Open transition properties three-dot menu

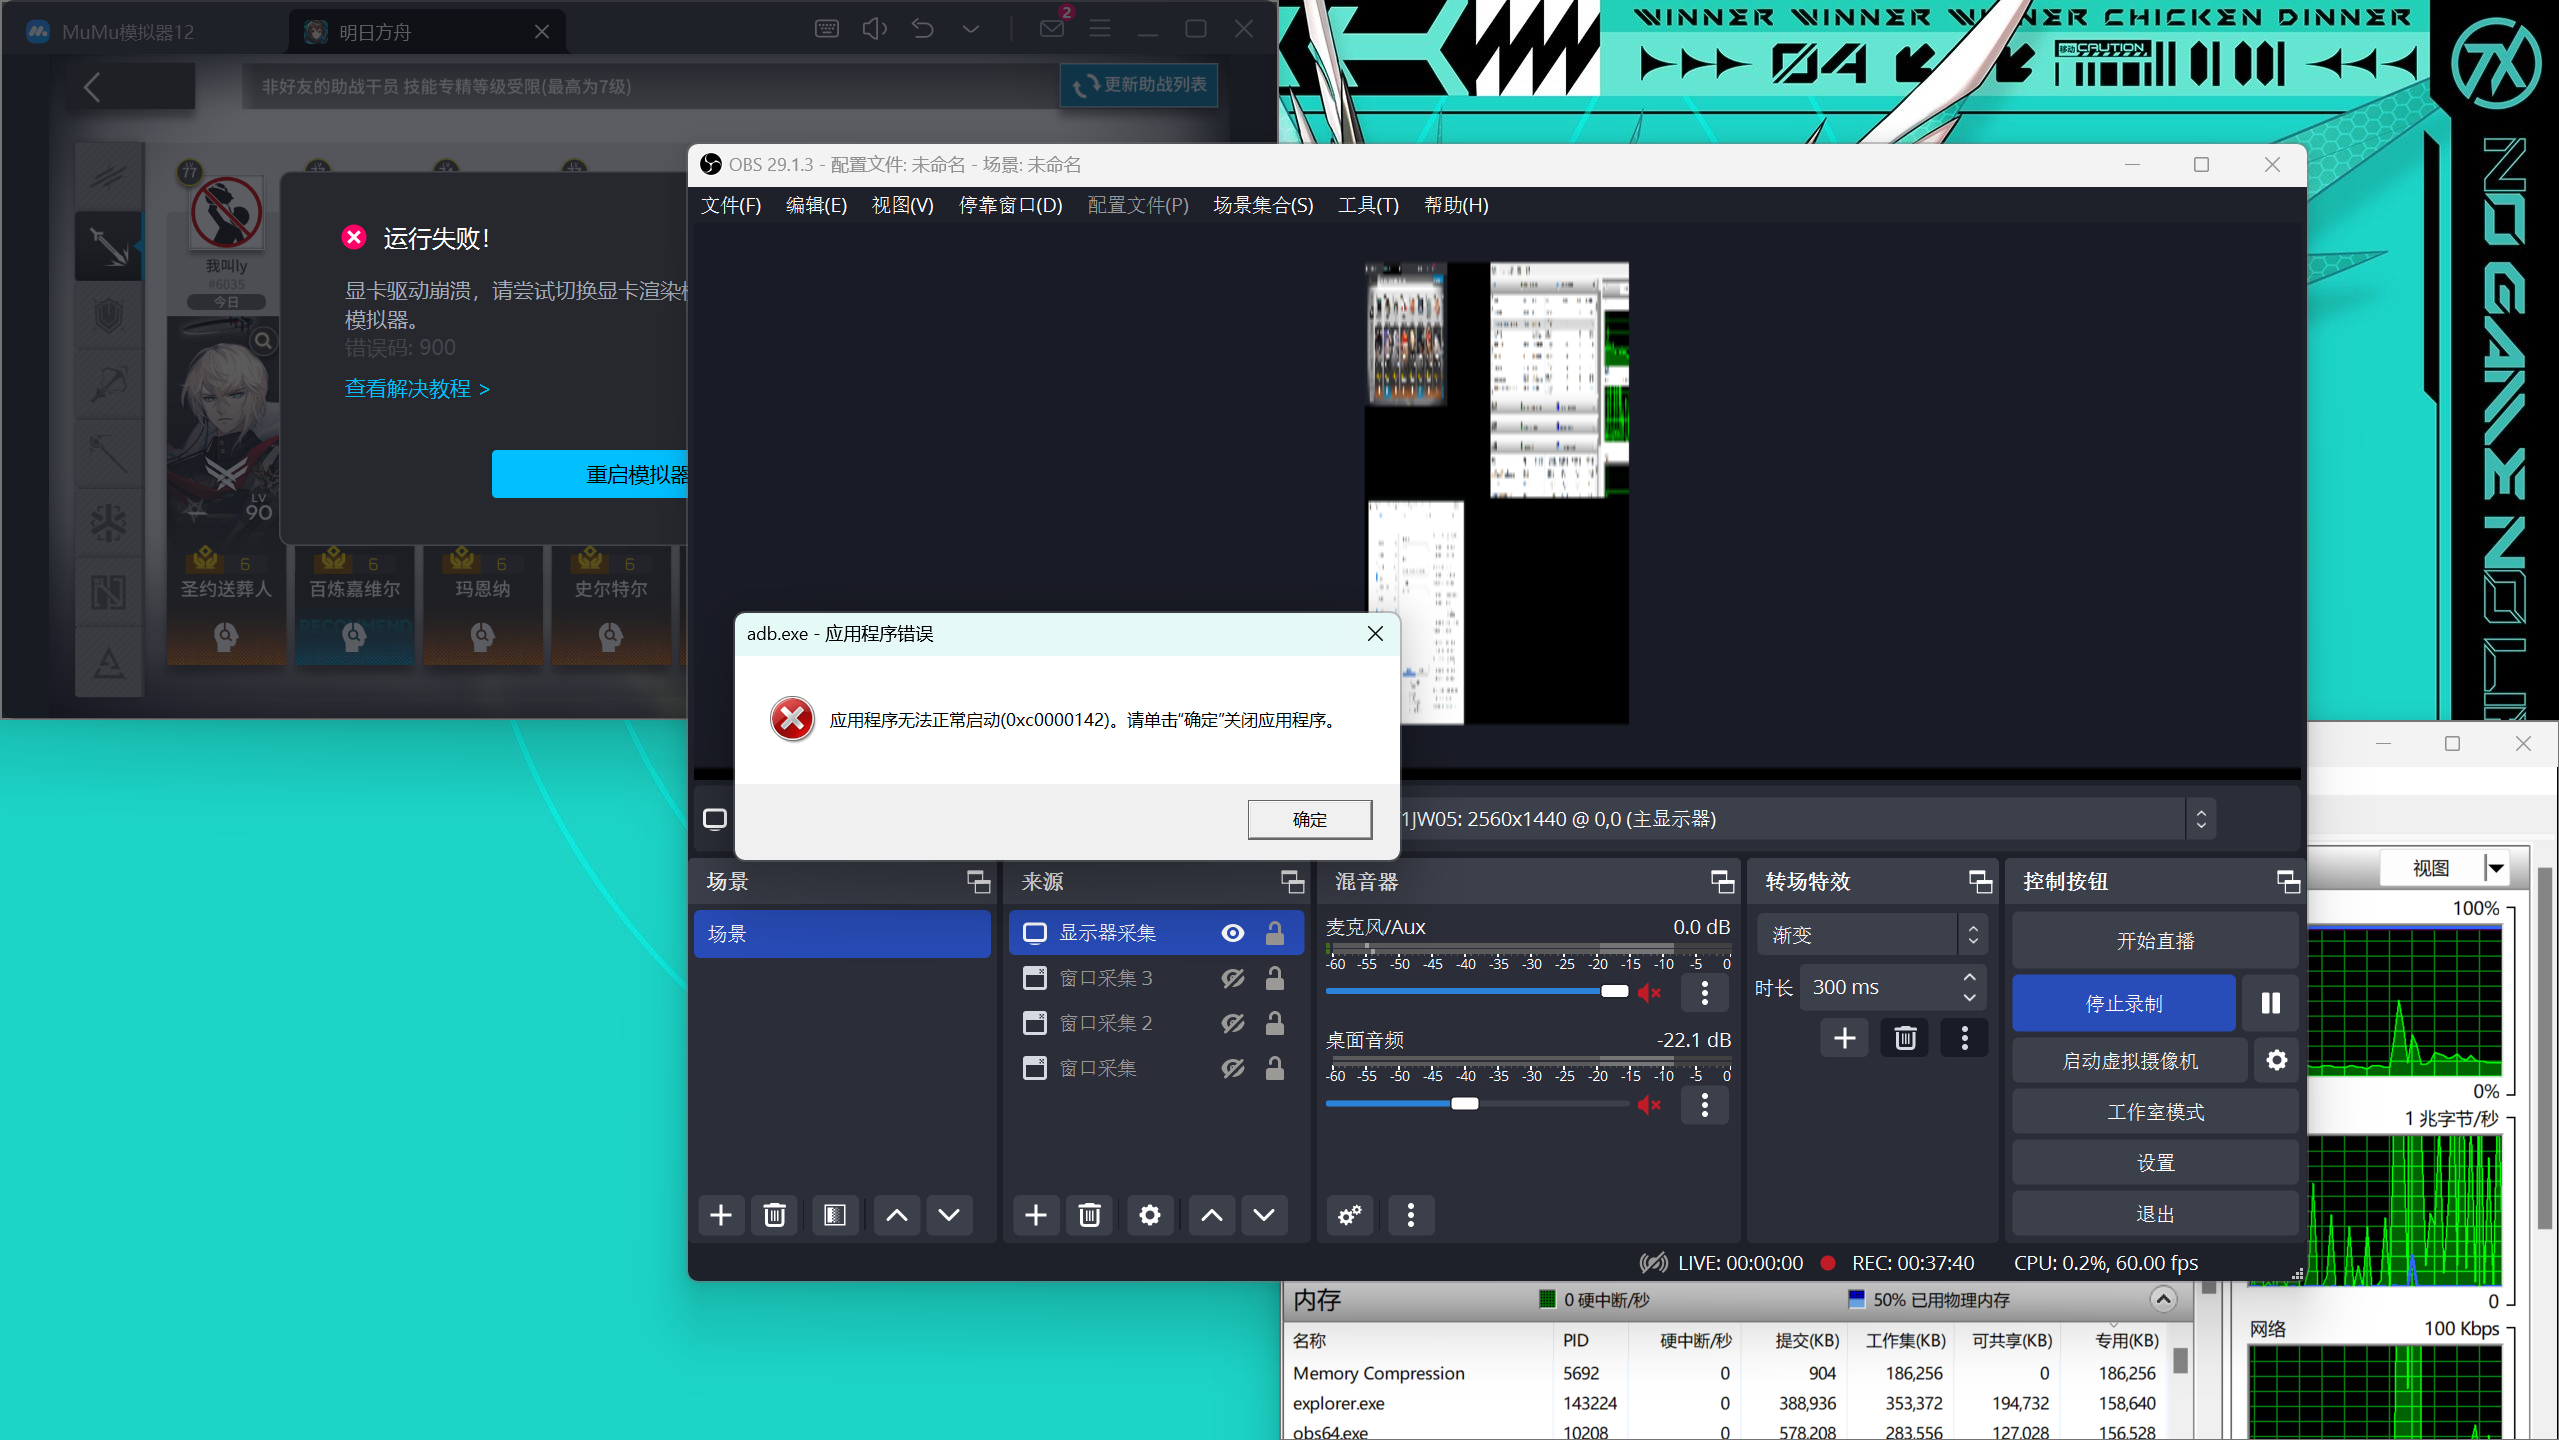tap(1965, 1038)
